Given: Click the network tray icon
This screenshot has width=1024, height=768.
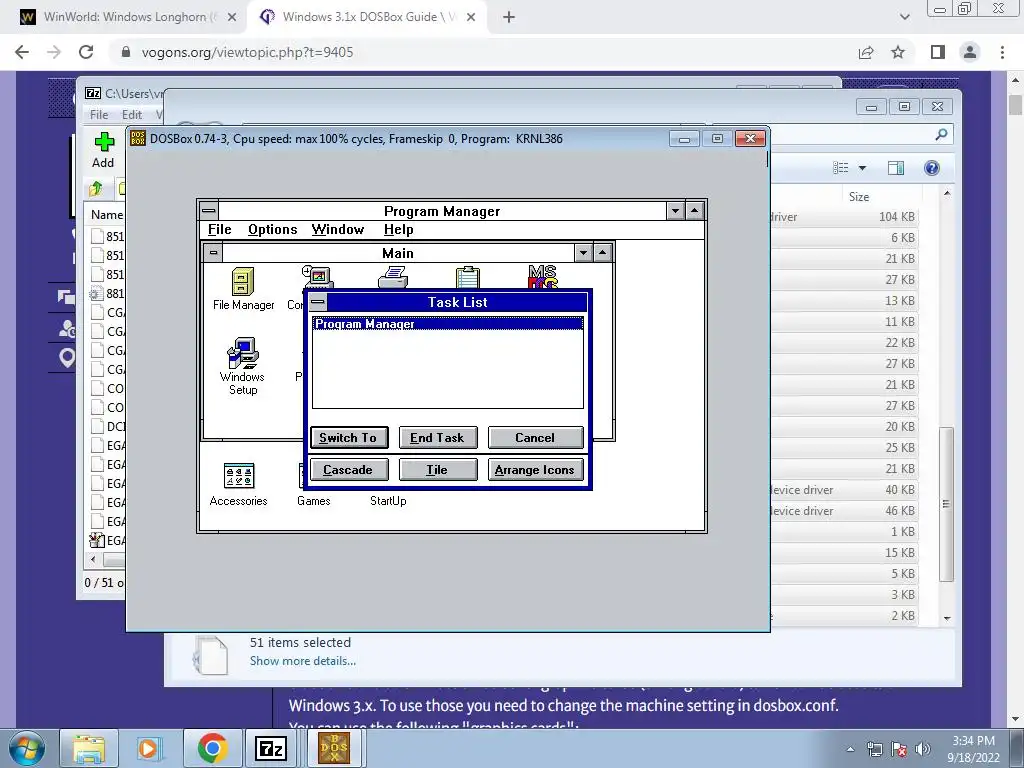Looking at the screenshot, I should click(x=874, y=749).
